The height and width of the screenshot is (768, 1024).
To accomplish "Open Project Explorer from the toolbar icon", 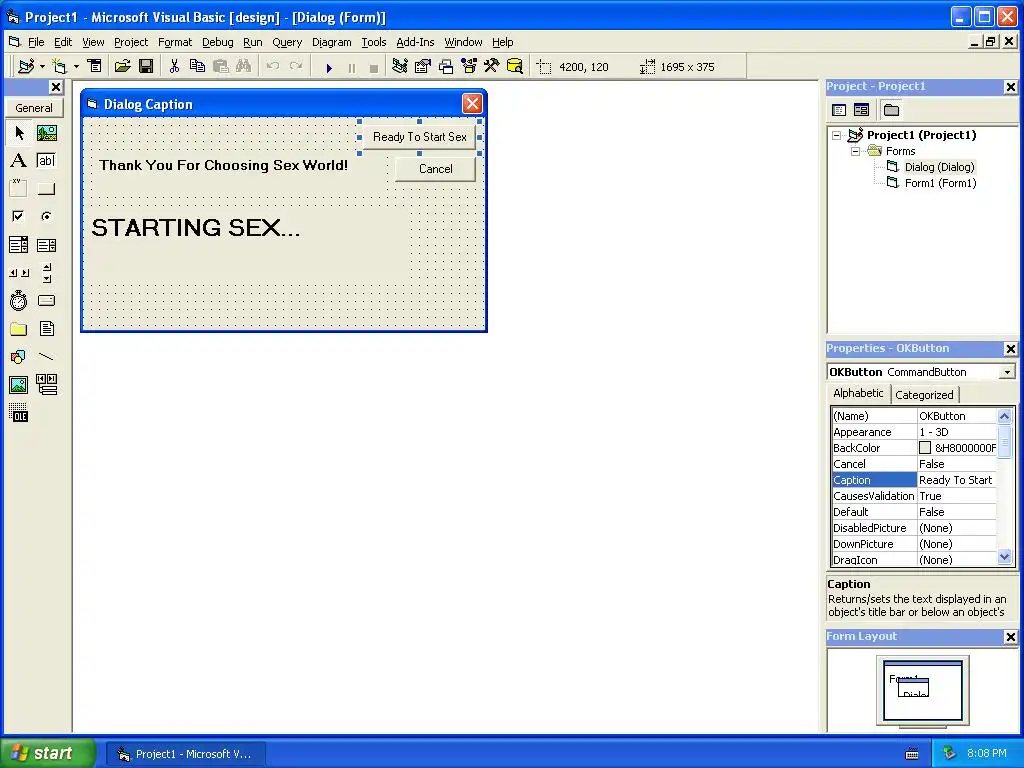I will (400, 67).
